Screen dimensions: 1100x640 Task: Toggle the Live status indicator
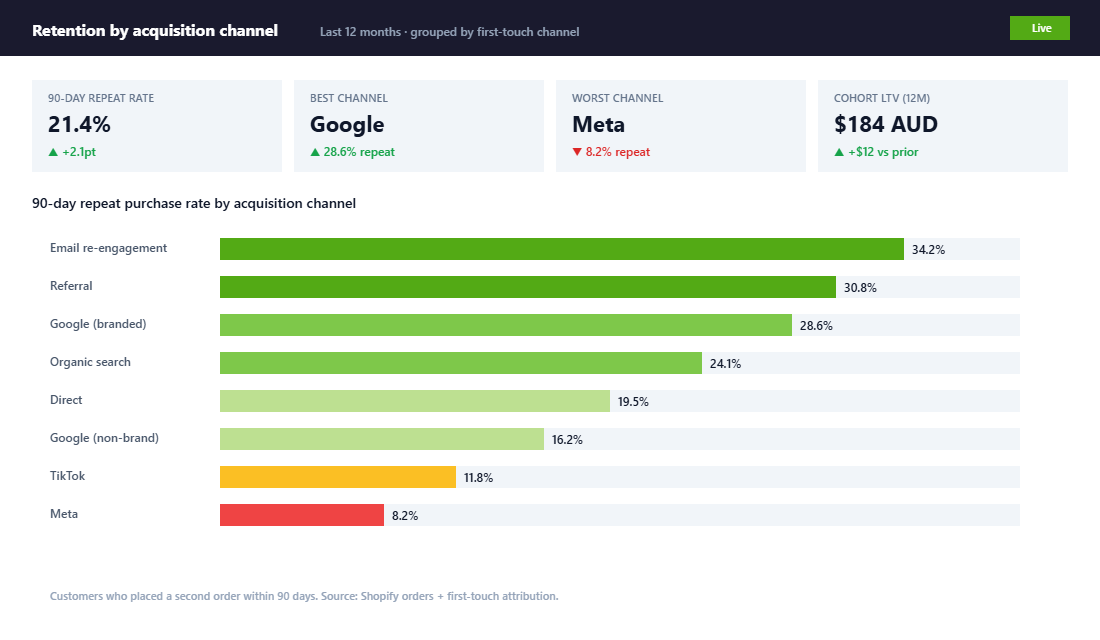(x=1040, y=27)
